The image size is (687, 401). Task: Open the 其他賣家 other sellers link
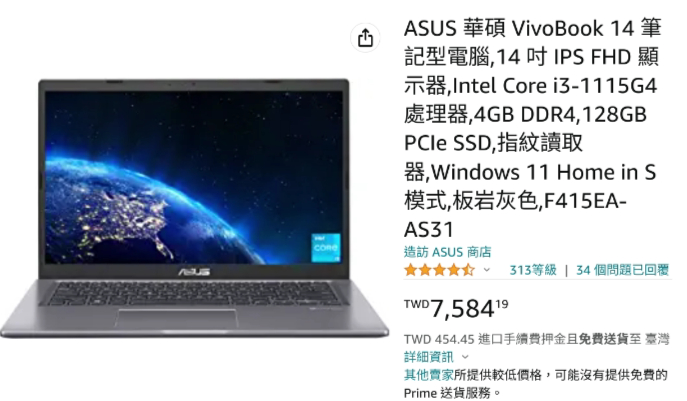click(428, 375)
